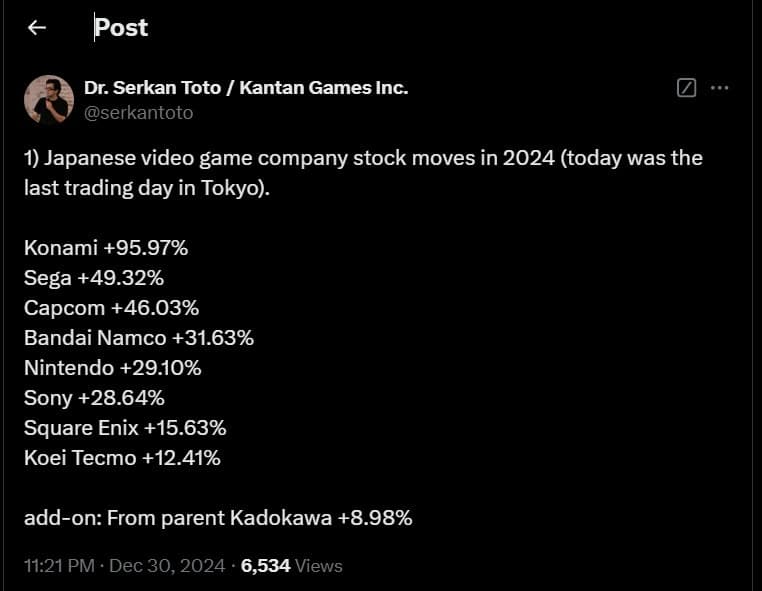Open the three-dot More options menu
The image size is (762, 591).
click(719, 88)
